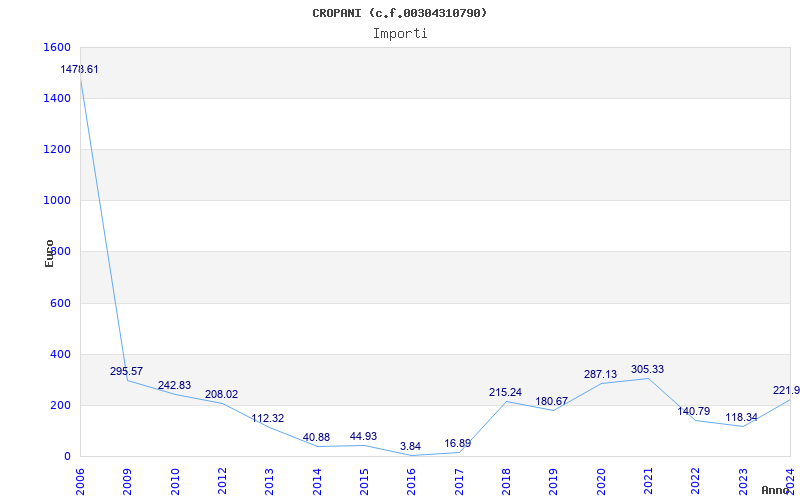Screen dimensions: 800x500
Task: Click the 2018 year axis label
Action: point(506,482)
